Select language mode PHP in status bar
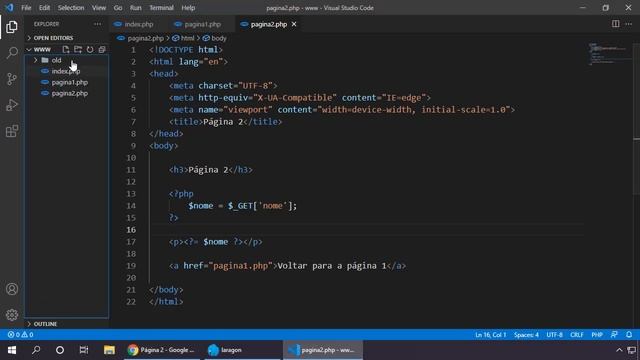The image size is (640, 360). click(597, 335)
